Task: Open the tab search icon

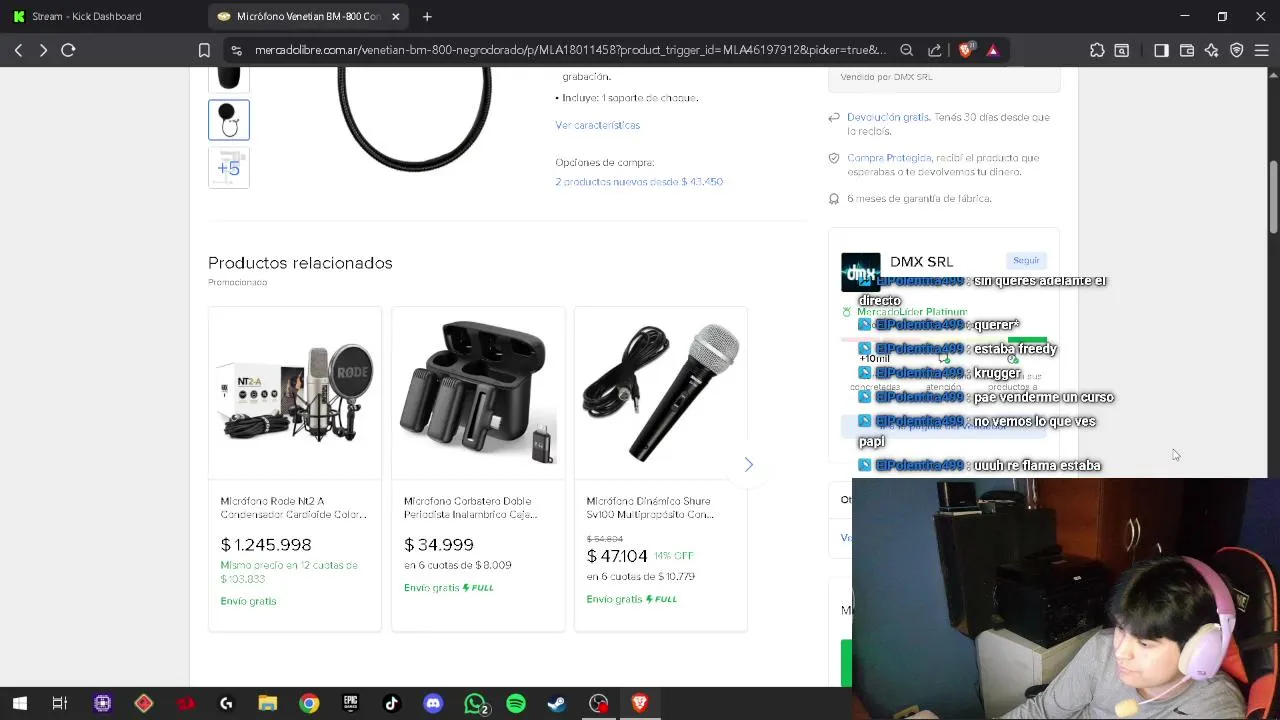Action: (x=1122, y=50)
